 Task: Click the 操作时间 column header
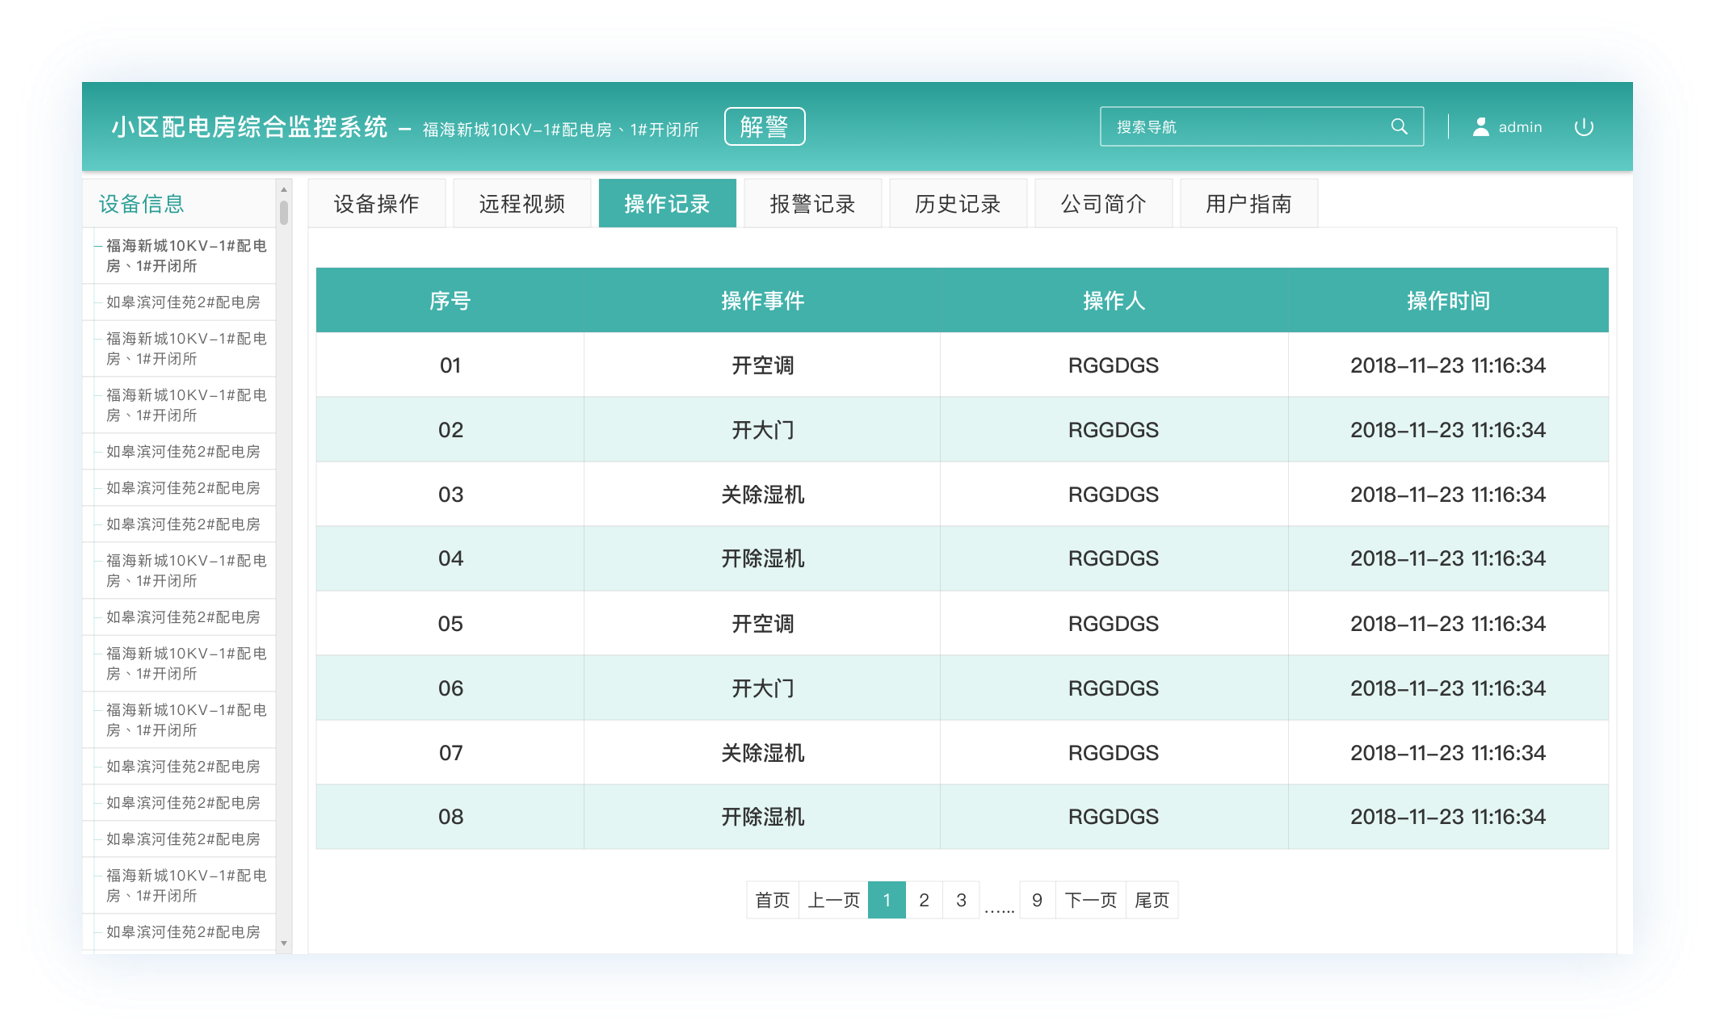[x=1448, y=301]
